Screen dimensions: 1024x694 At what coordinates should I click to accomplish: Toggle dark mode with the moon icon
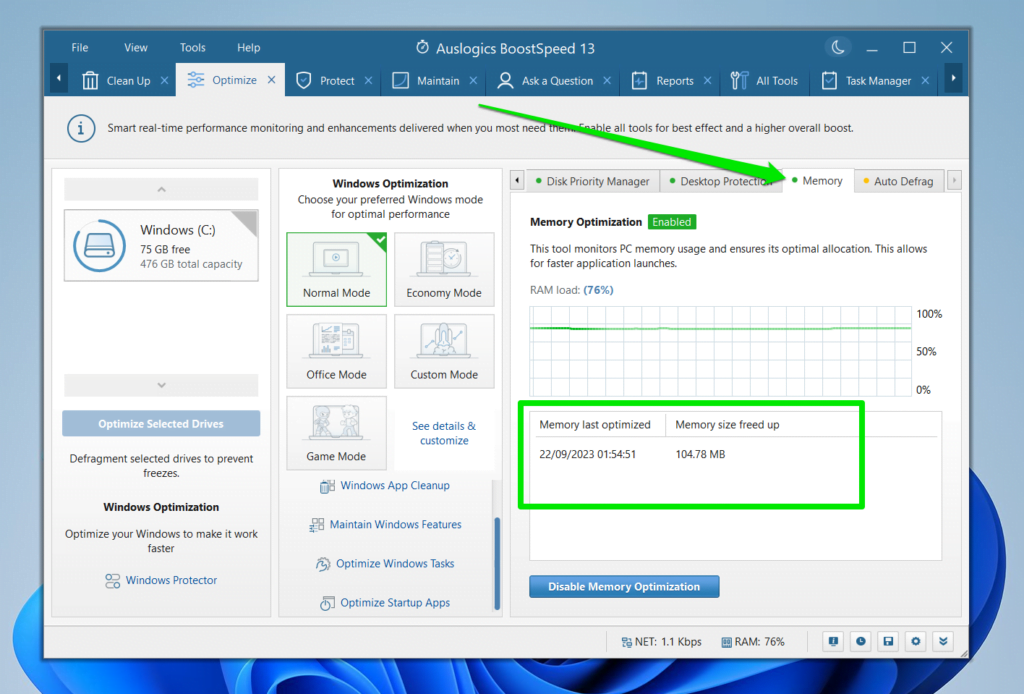tap(838, 46)
